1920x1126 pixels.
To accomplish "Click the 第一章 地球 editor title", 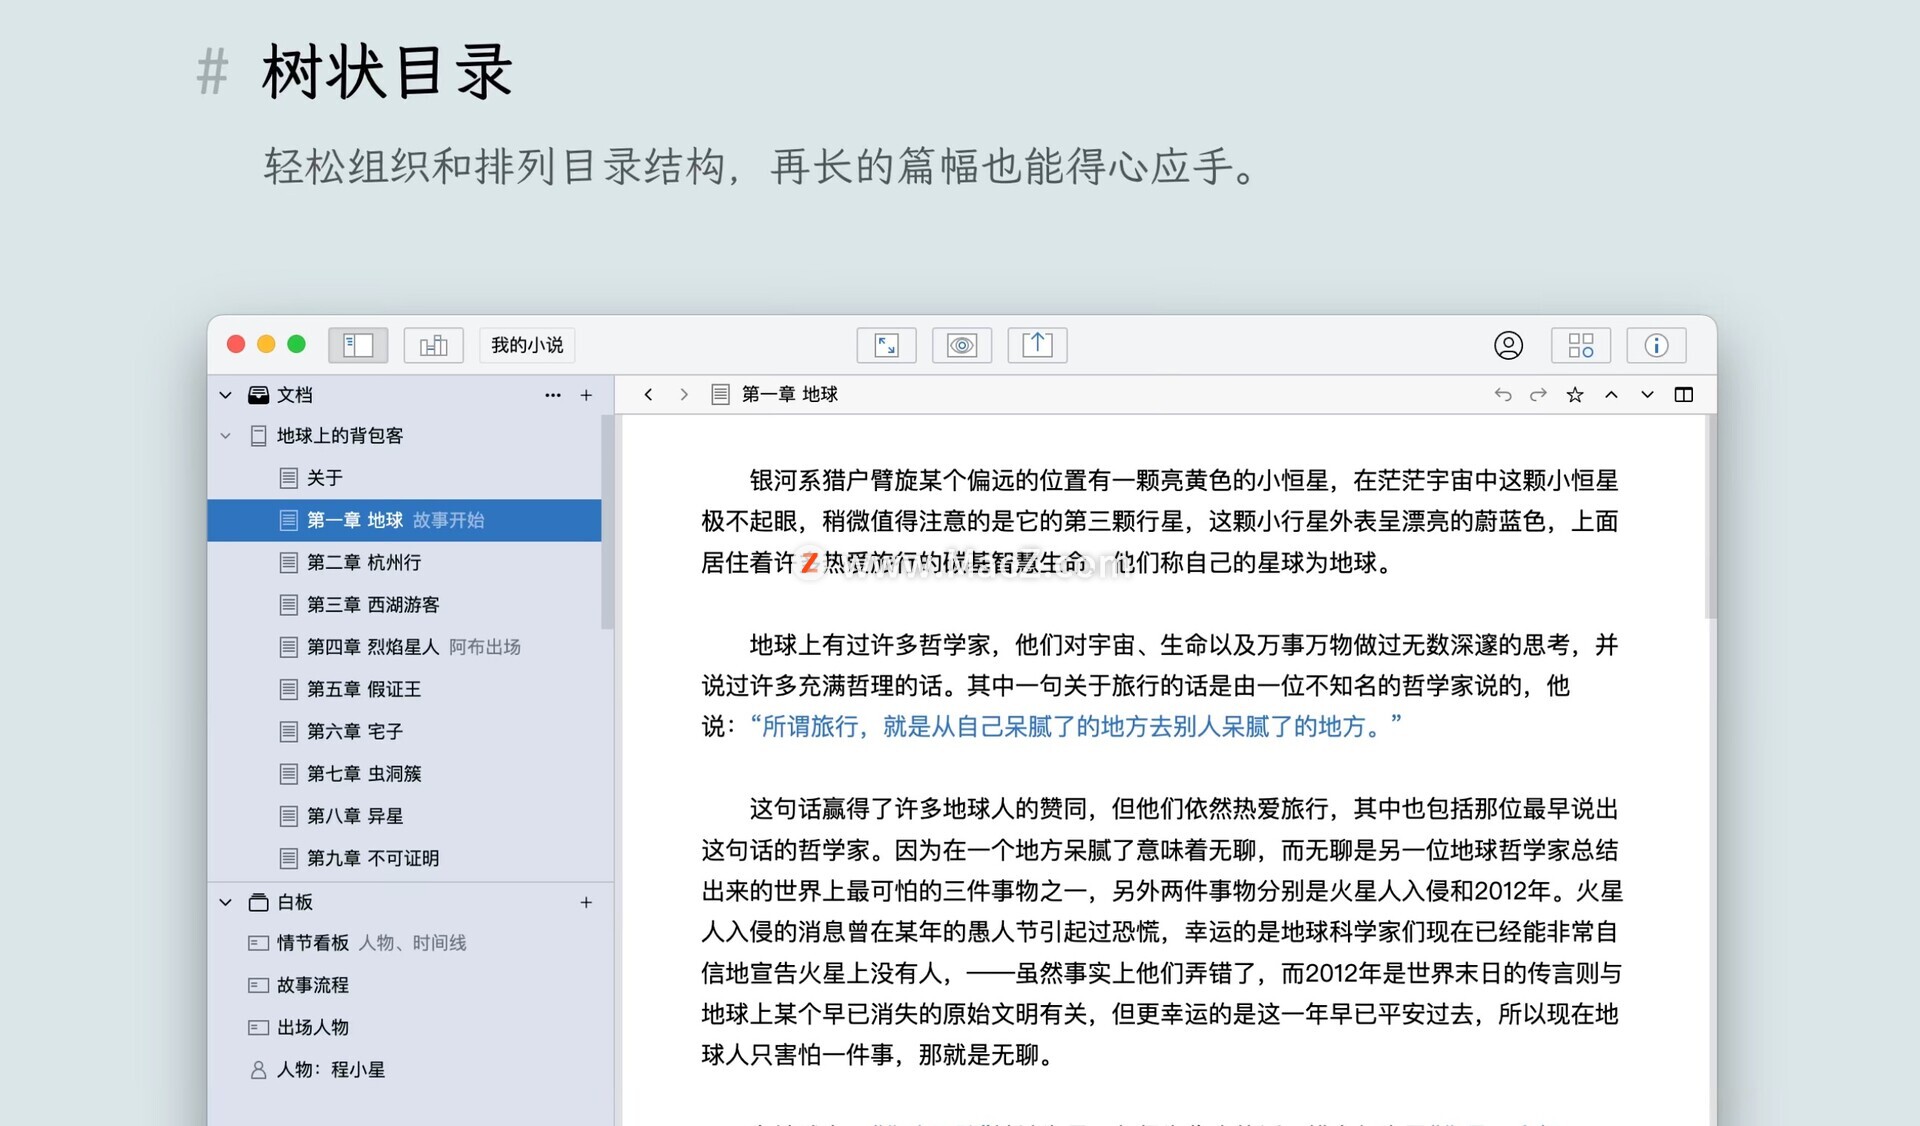I will (790, 395).
